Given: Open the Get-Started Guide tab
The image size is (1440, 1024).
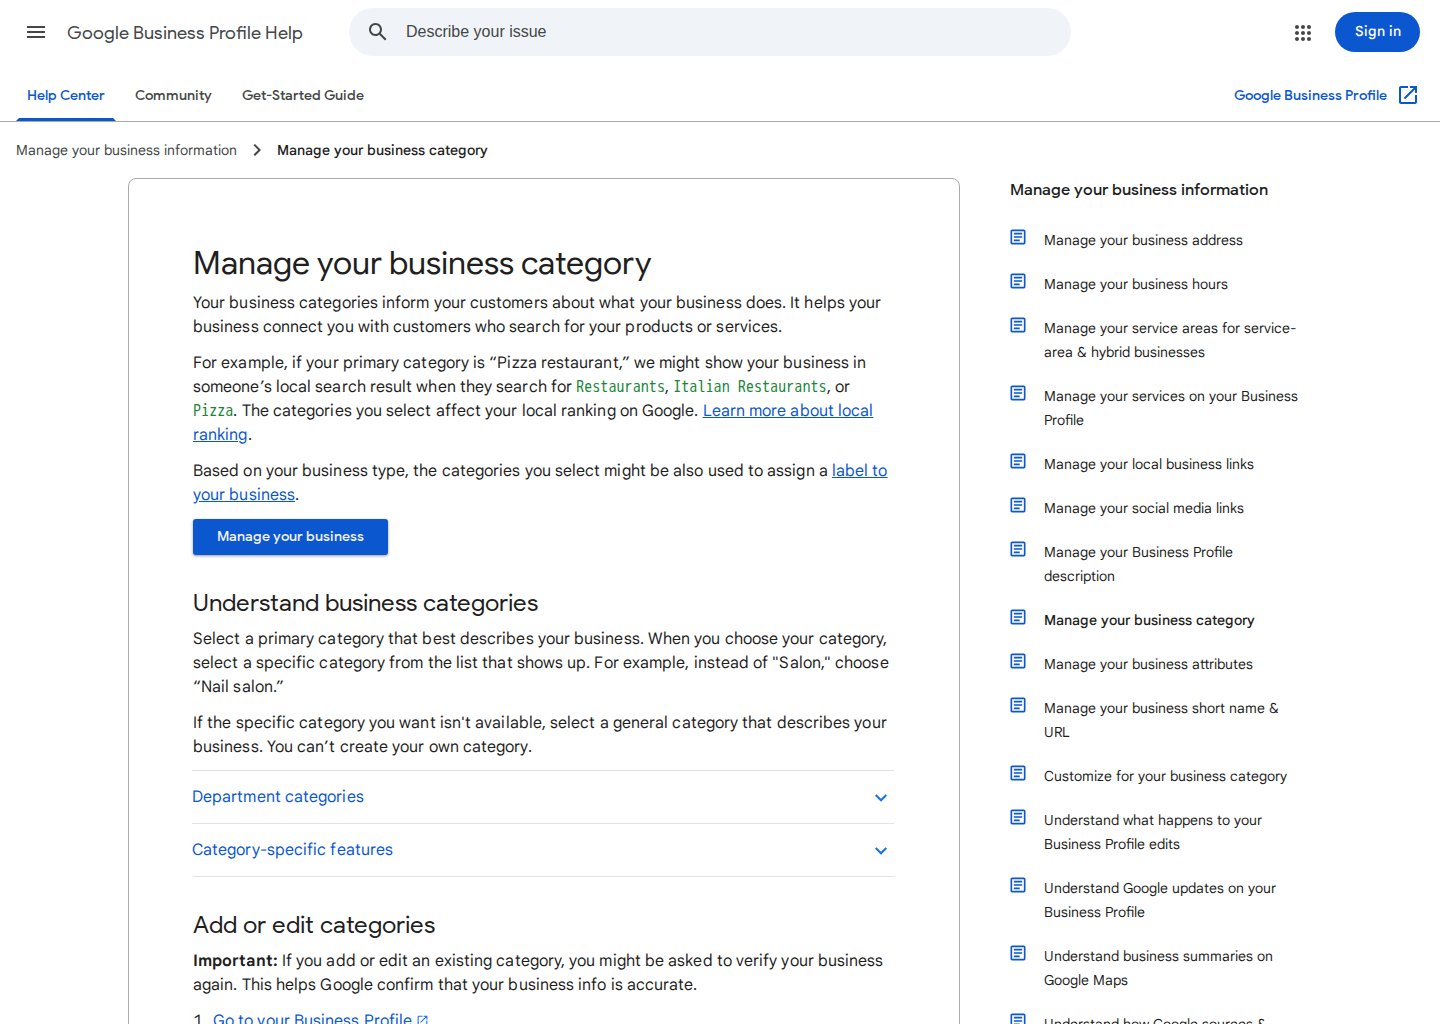Looking at the screenshot, I should point(303,95).
